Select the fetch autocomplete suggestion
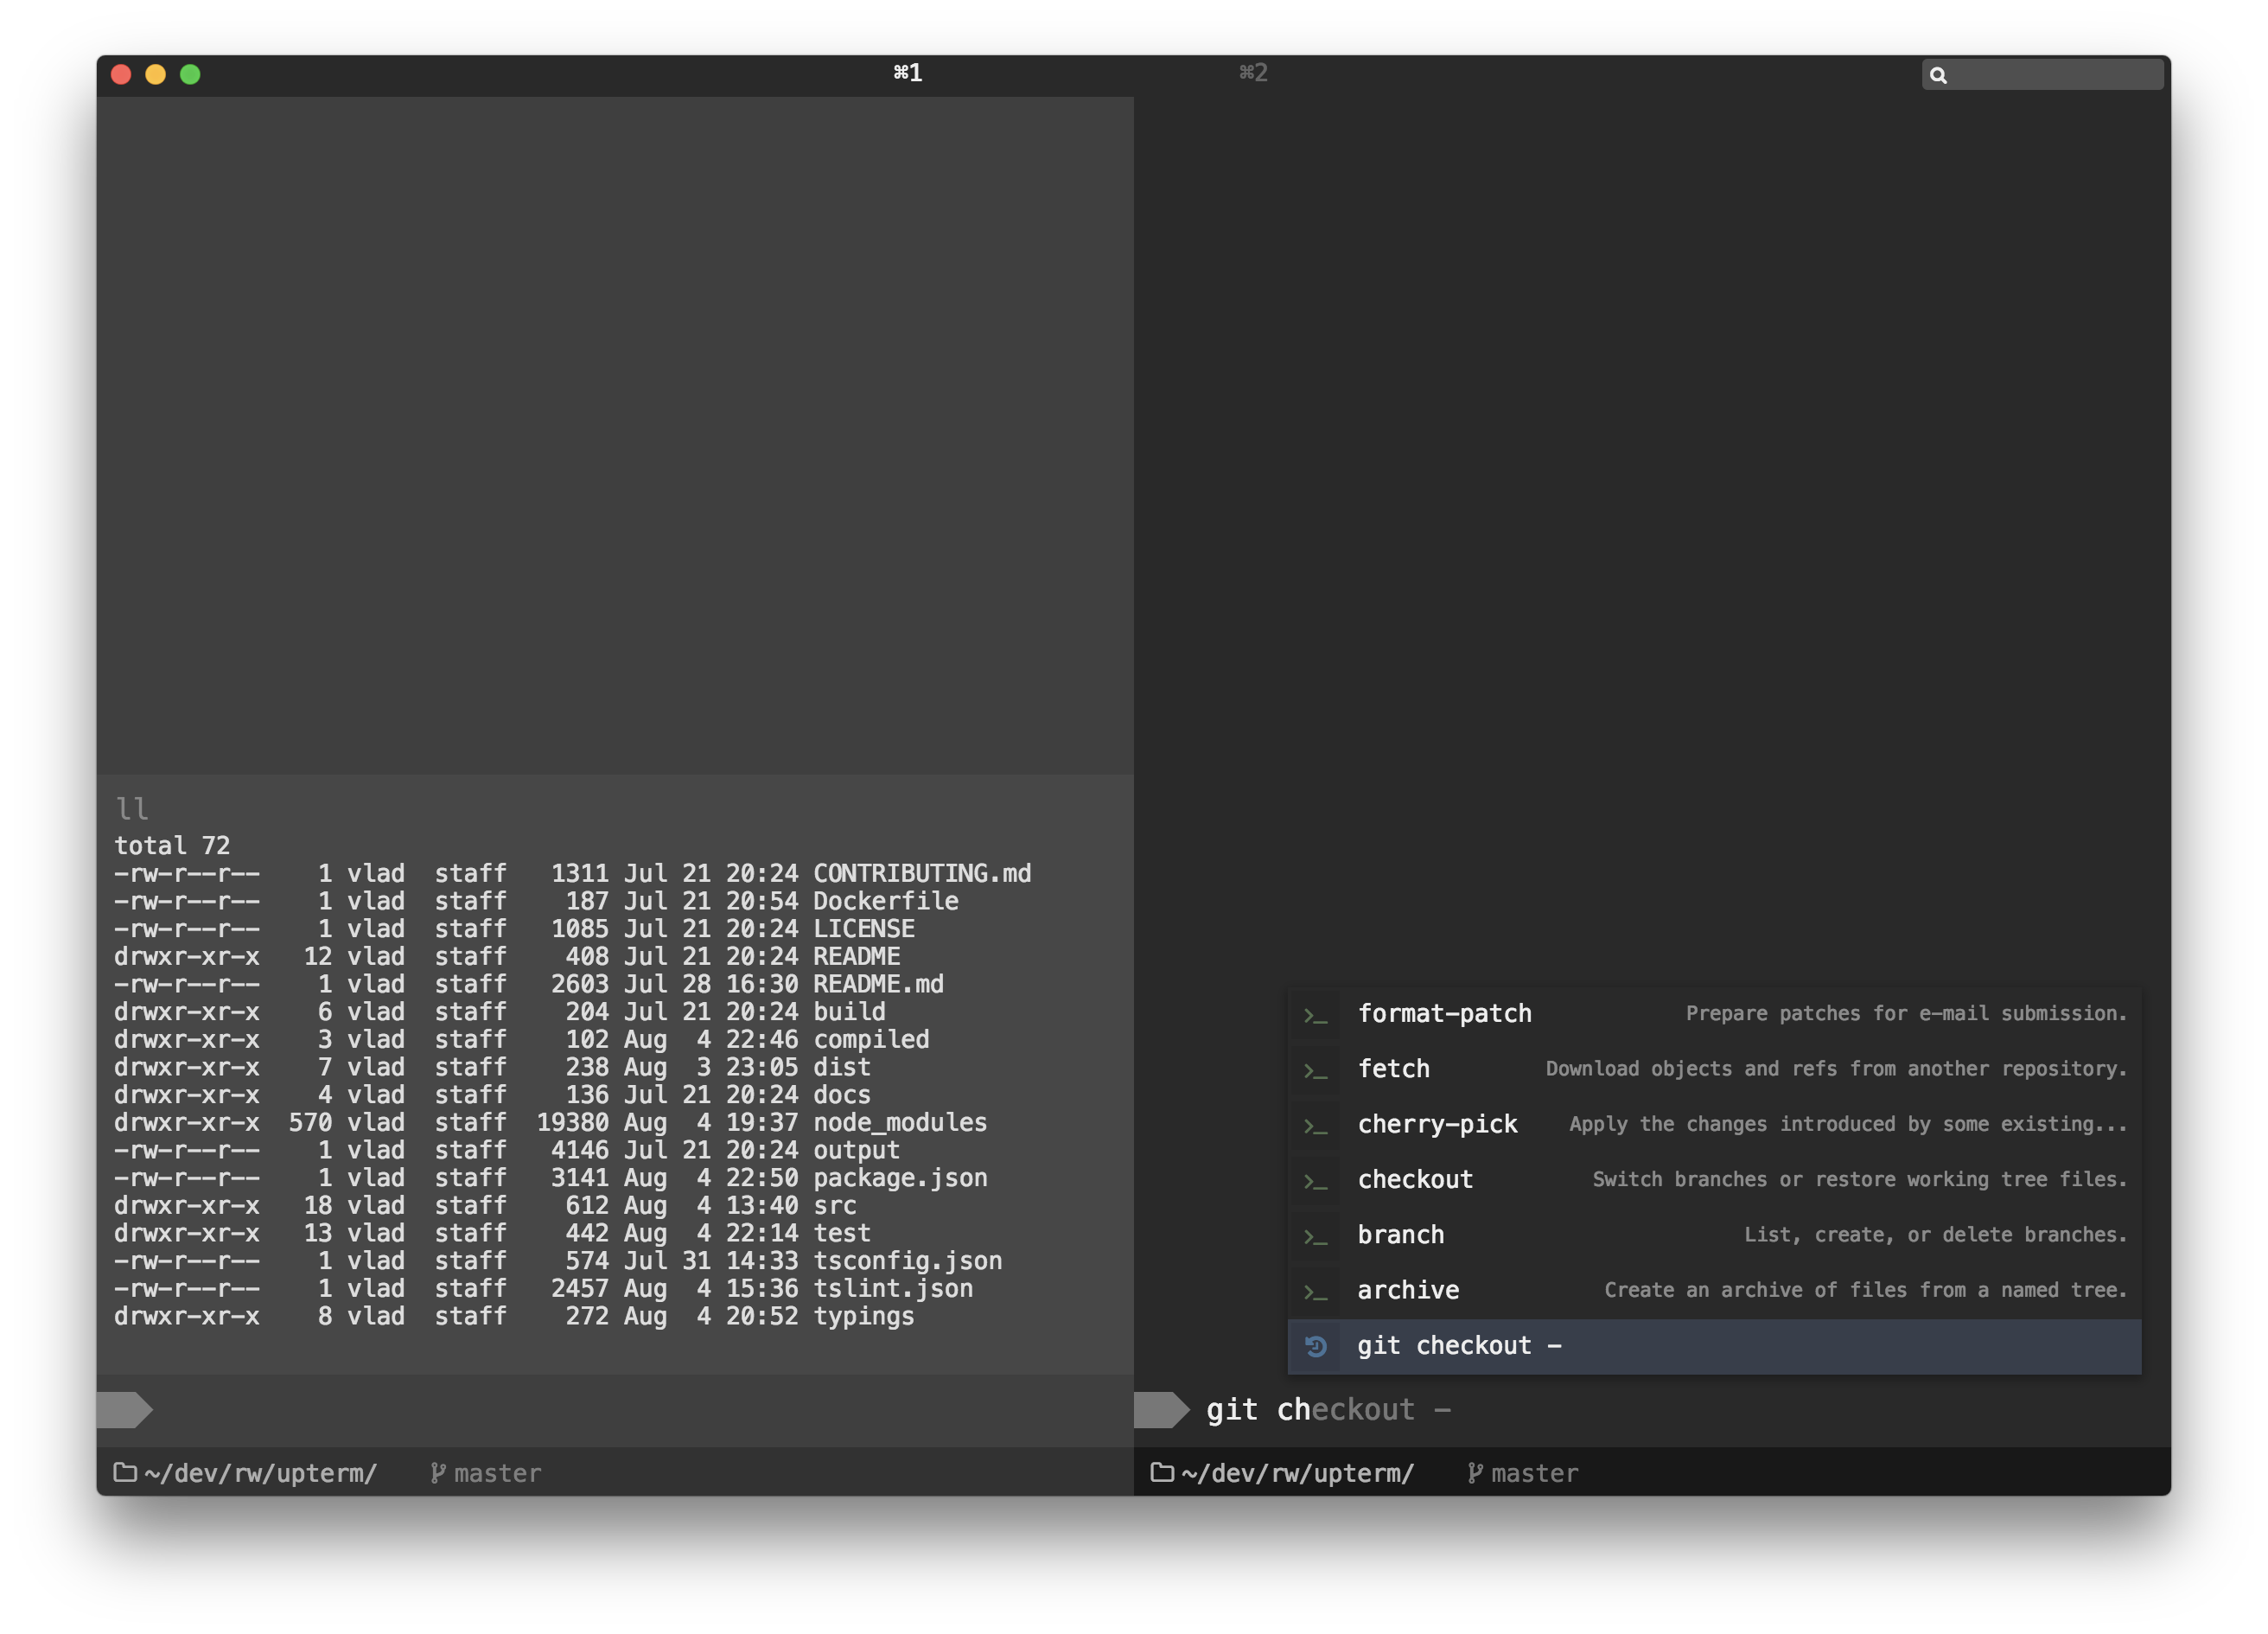Viewport: 2268px width, 1634px height. (x=1714, y=1069)
